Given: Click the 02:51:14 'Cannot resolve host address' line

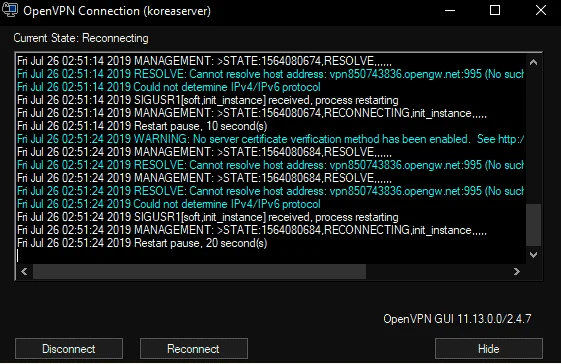Looking at the screenshot, I should click(270, 74).
